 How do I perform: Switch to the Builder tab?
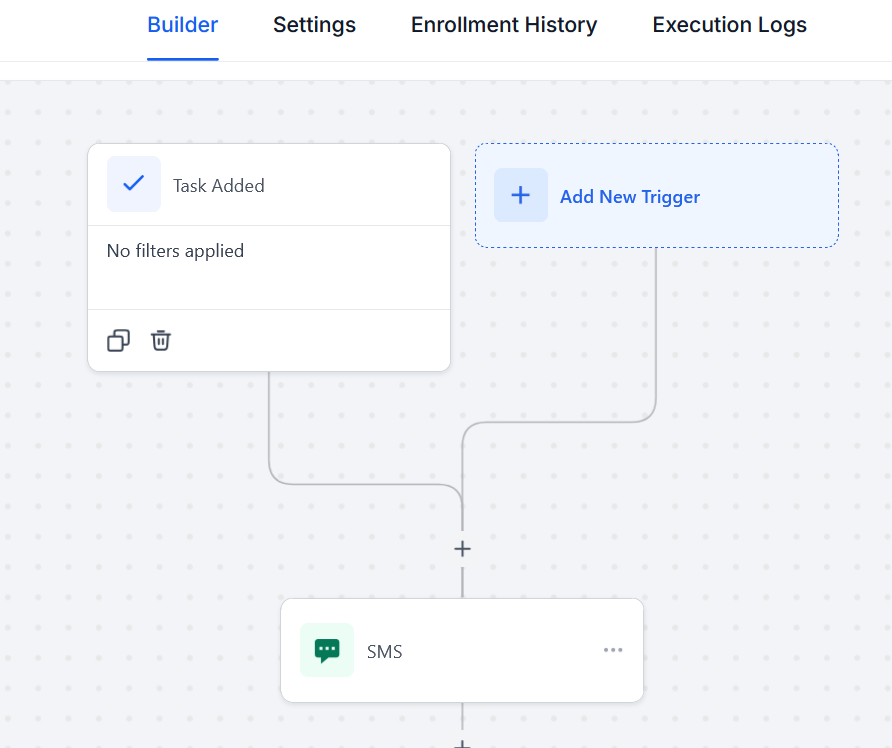[x=182, y=26]
